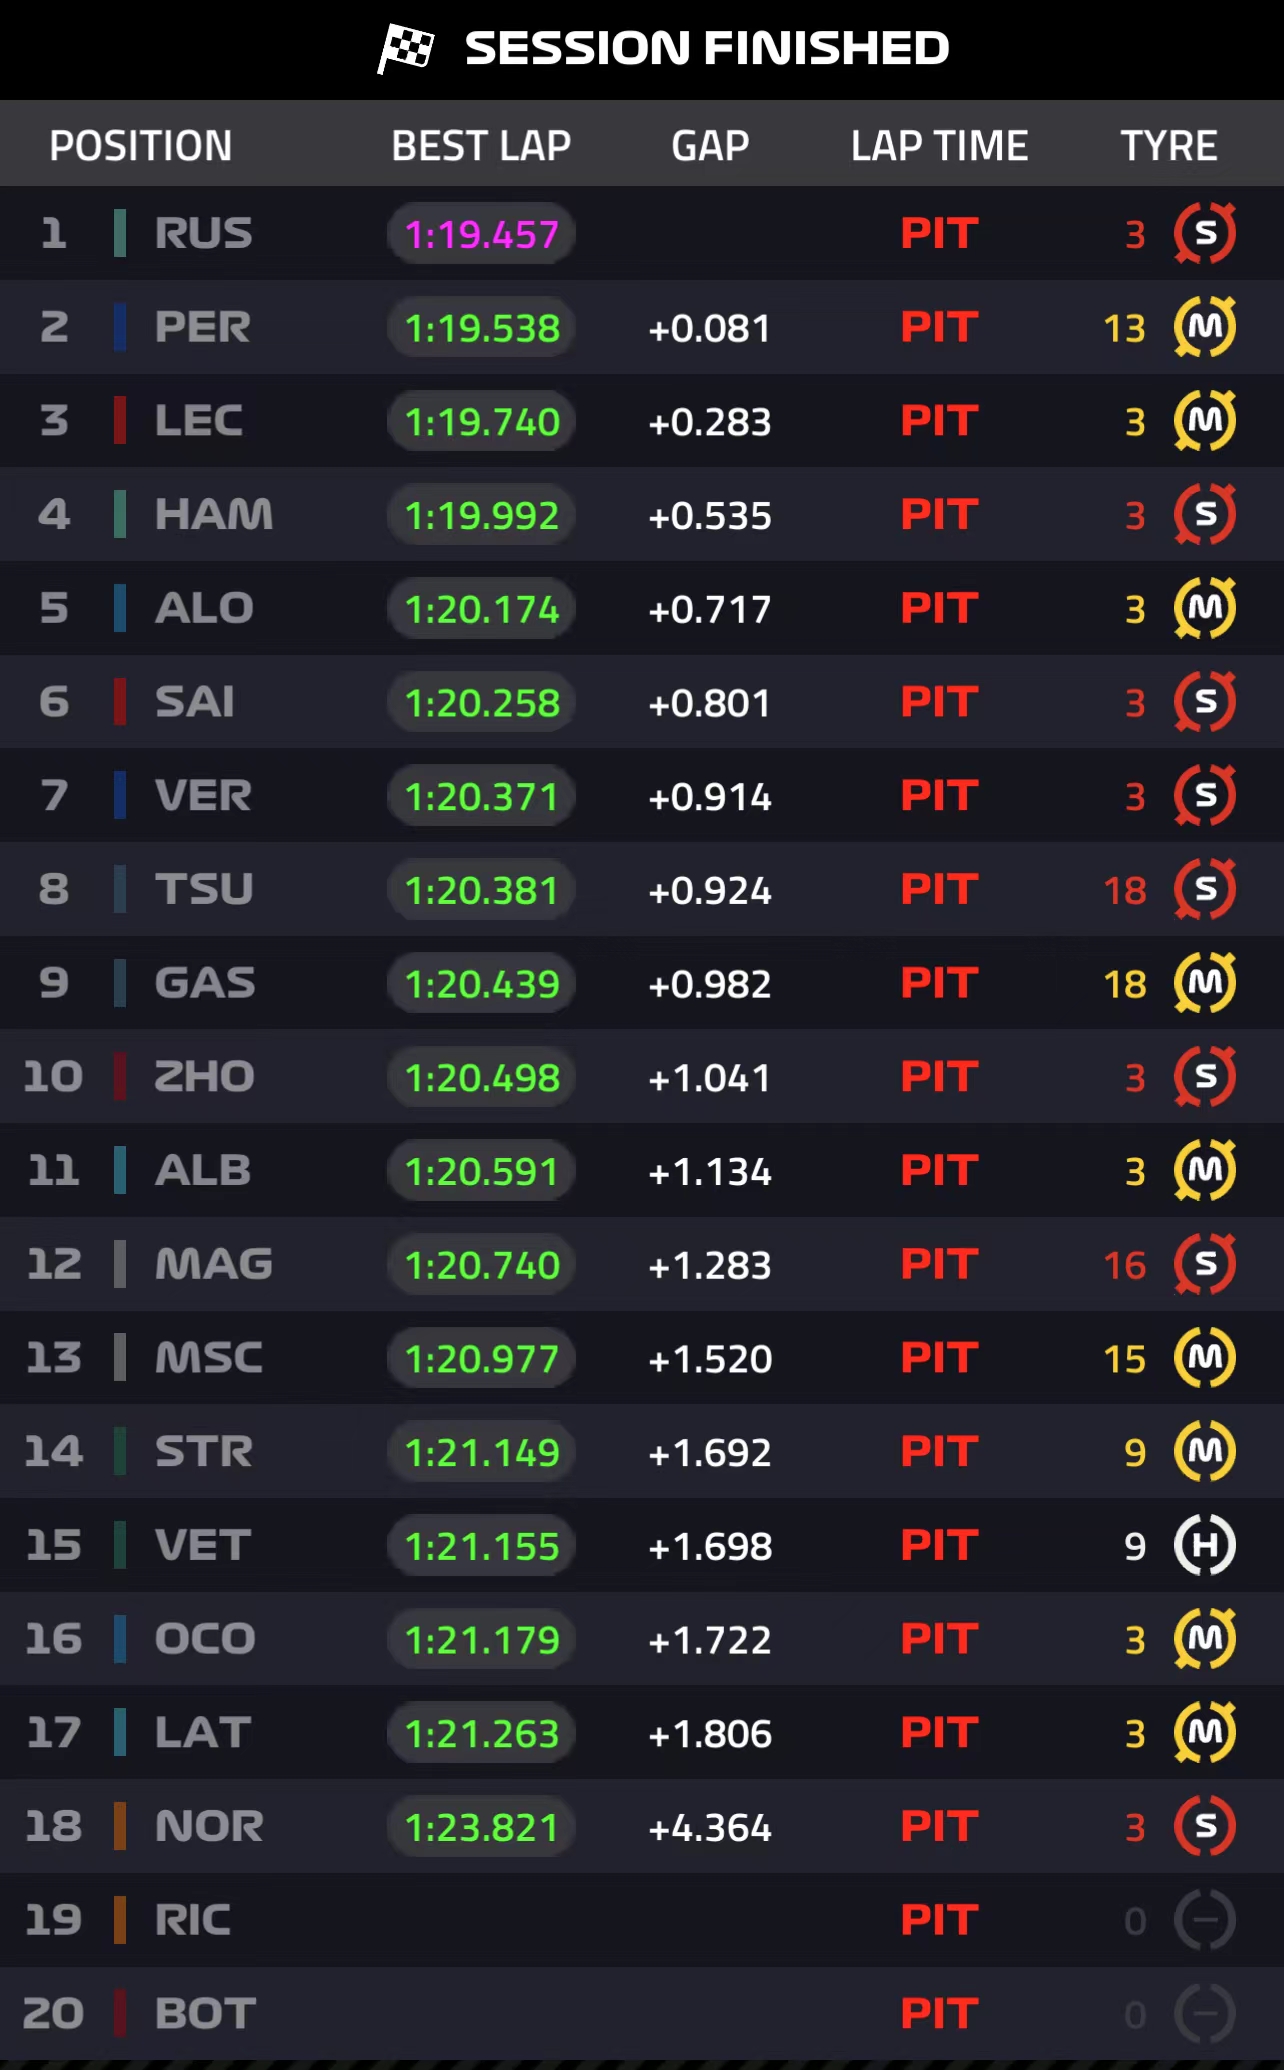1284x2070 pixels.
Task: Click the BEST LAP column header
Action: (481, 146)
